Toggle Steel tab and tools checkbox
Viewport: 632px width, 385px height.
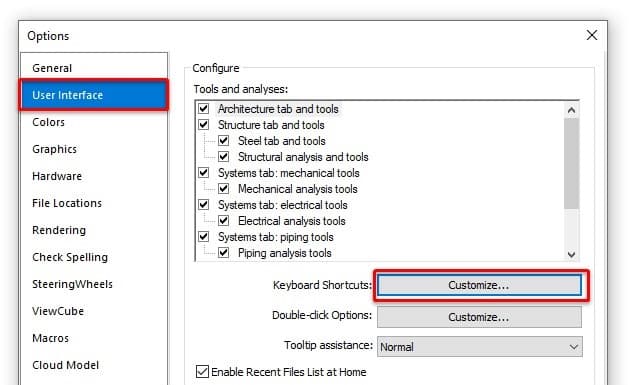click(x=223, y=141)
